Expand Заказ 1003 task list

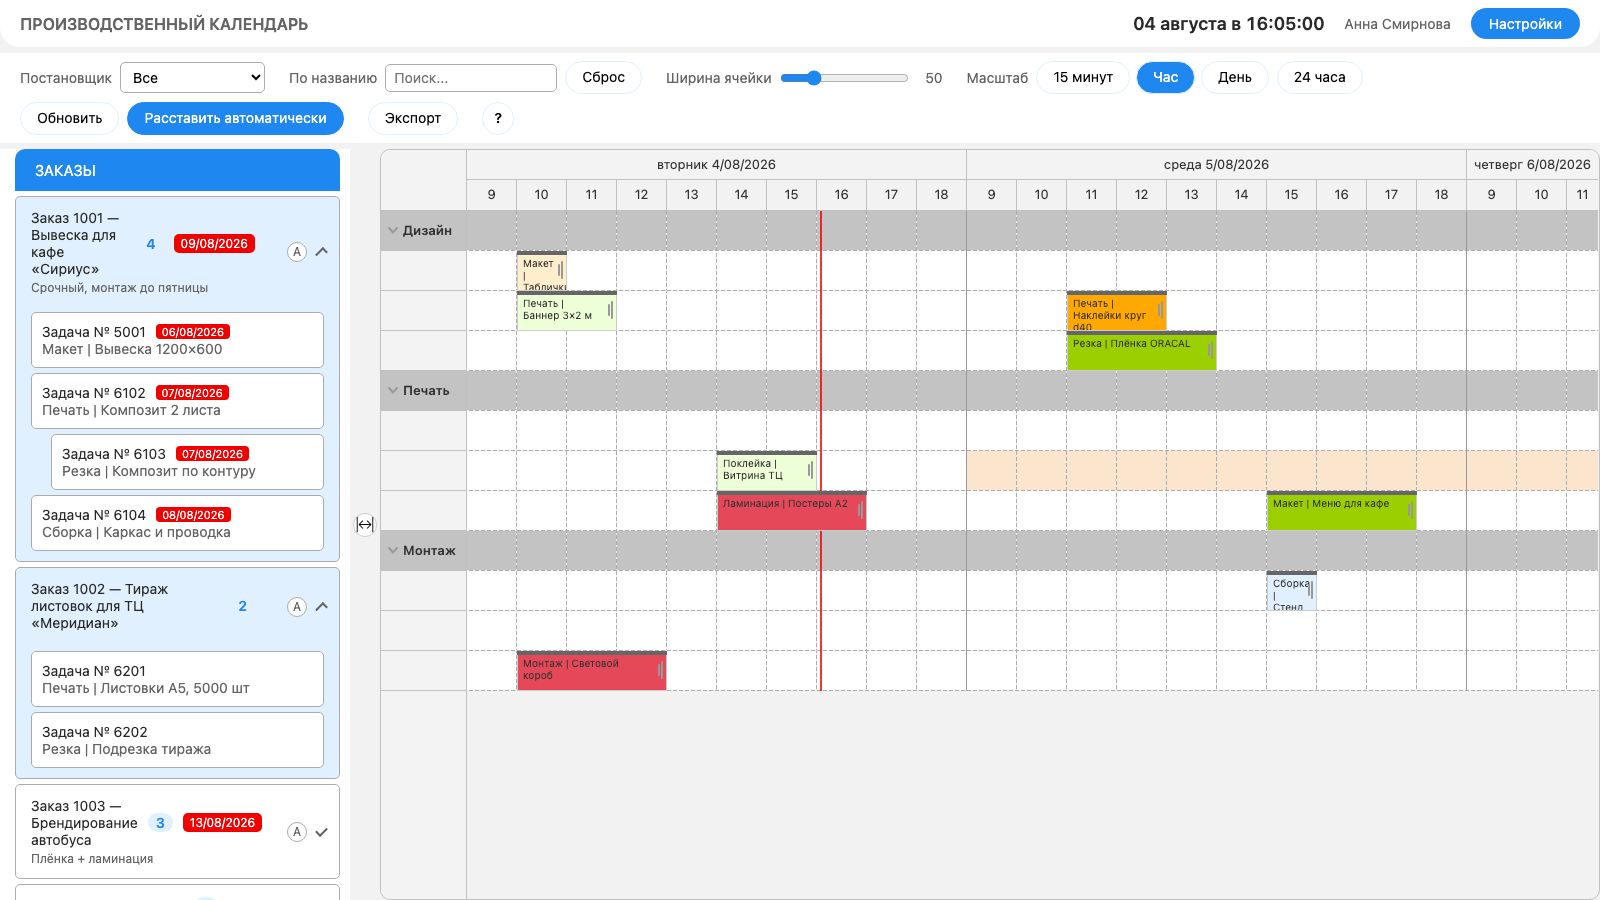322,832
